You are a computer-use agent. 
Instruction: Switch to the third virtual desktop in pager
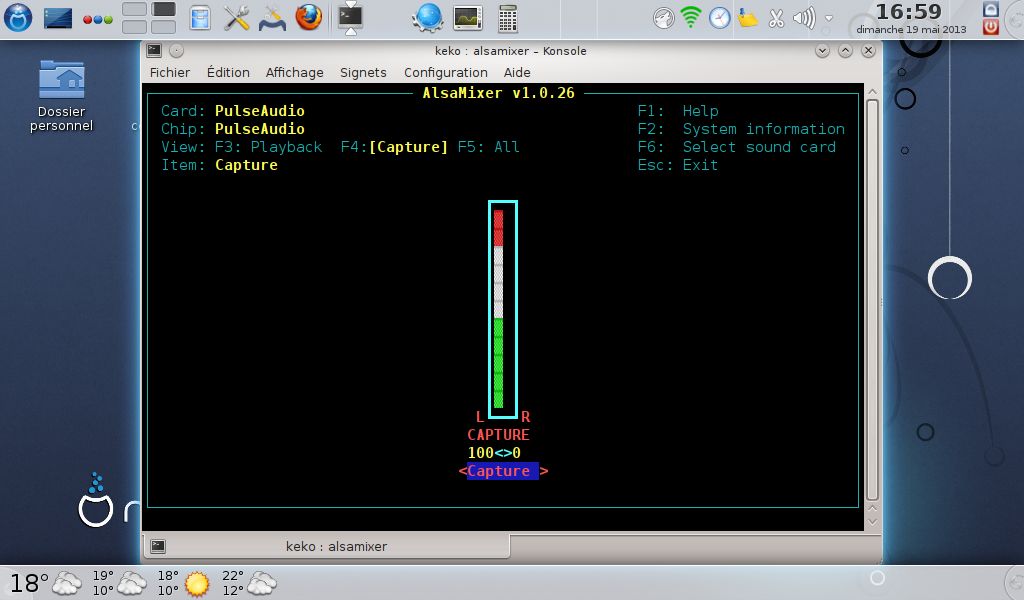pyautogui.click(x=134, y=27)
